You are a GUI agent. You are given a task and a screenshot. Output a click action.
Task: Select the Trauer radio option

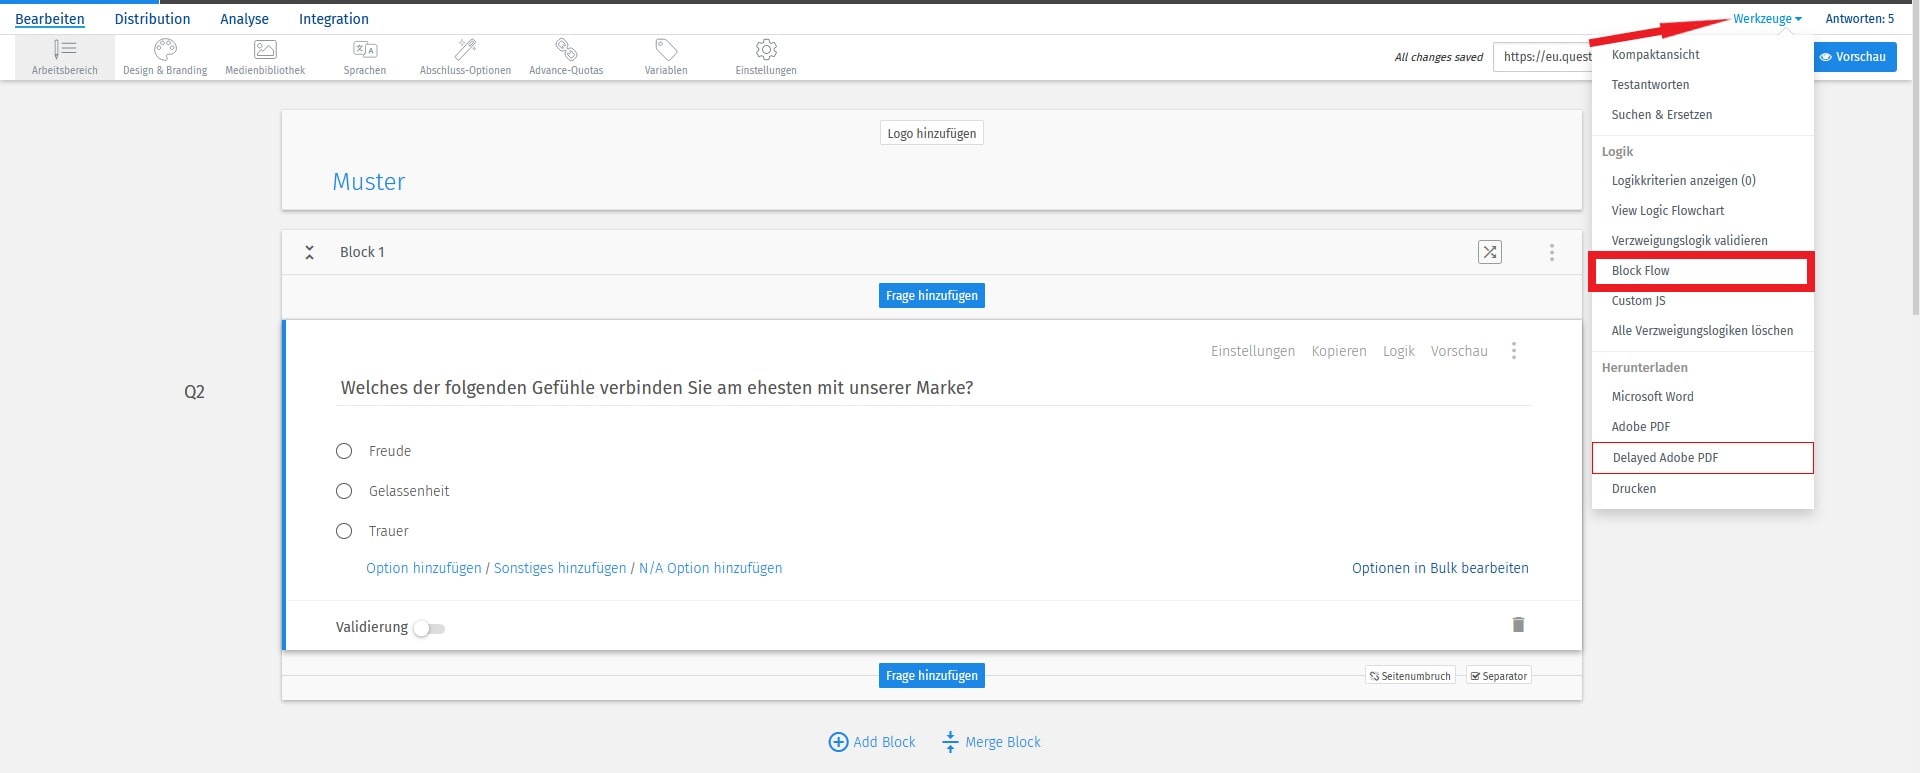click(x=344, y=531)
